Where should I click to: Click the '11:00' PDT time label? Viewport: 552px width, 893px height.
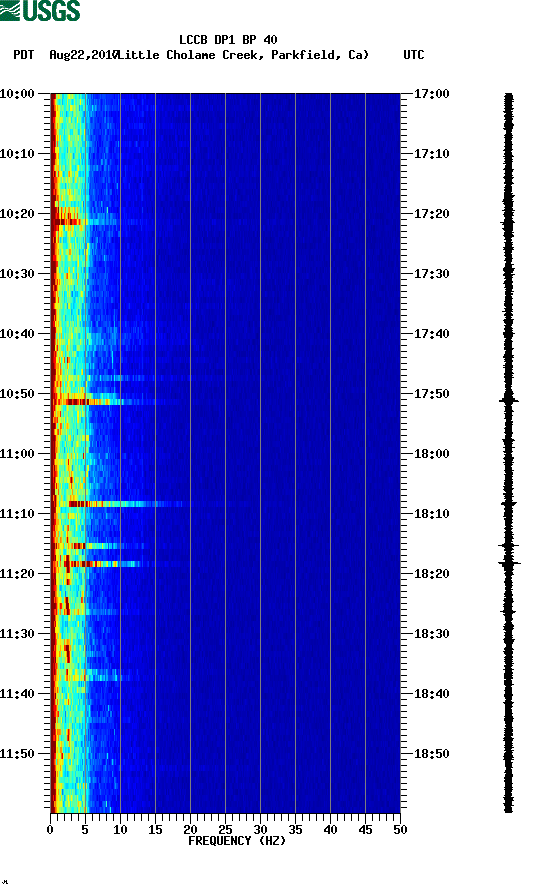(x=17, y=454)
